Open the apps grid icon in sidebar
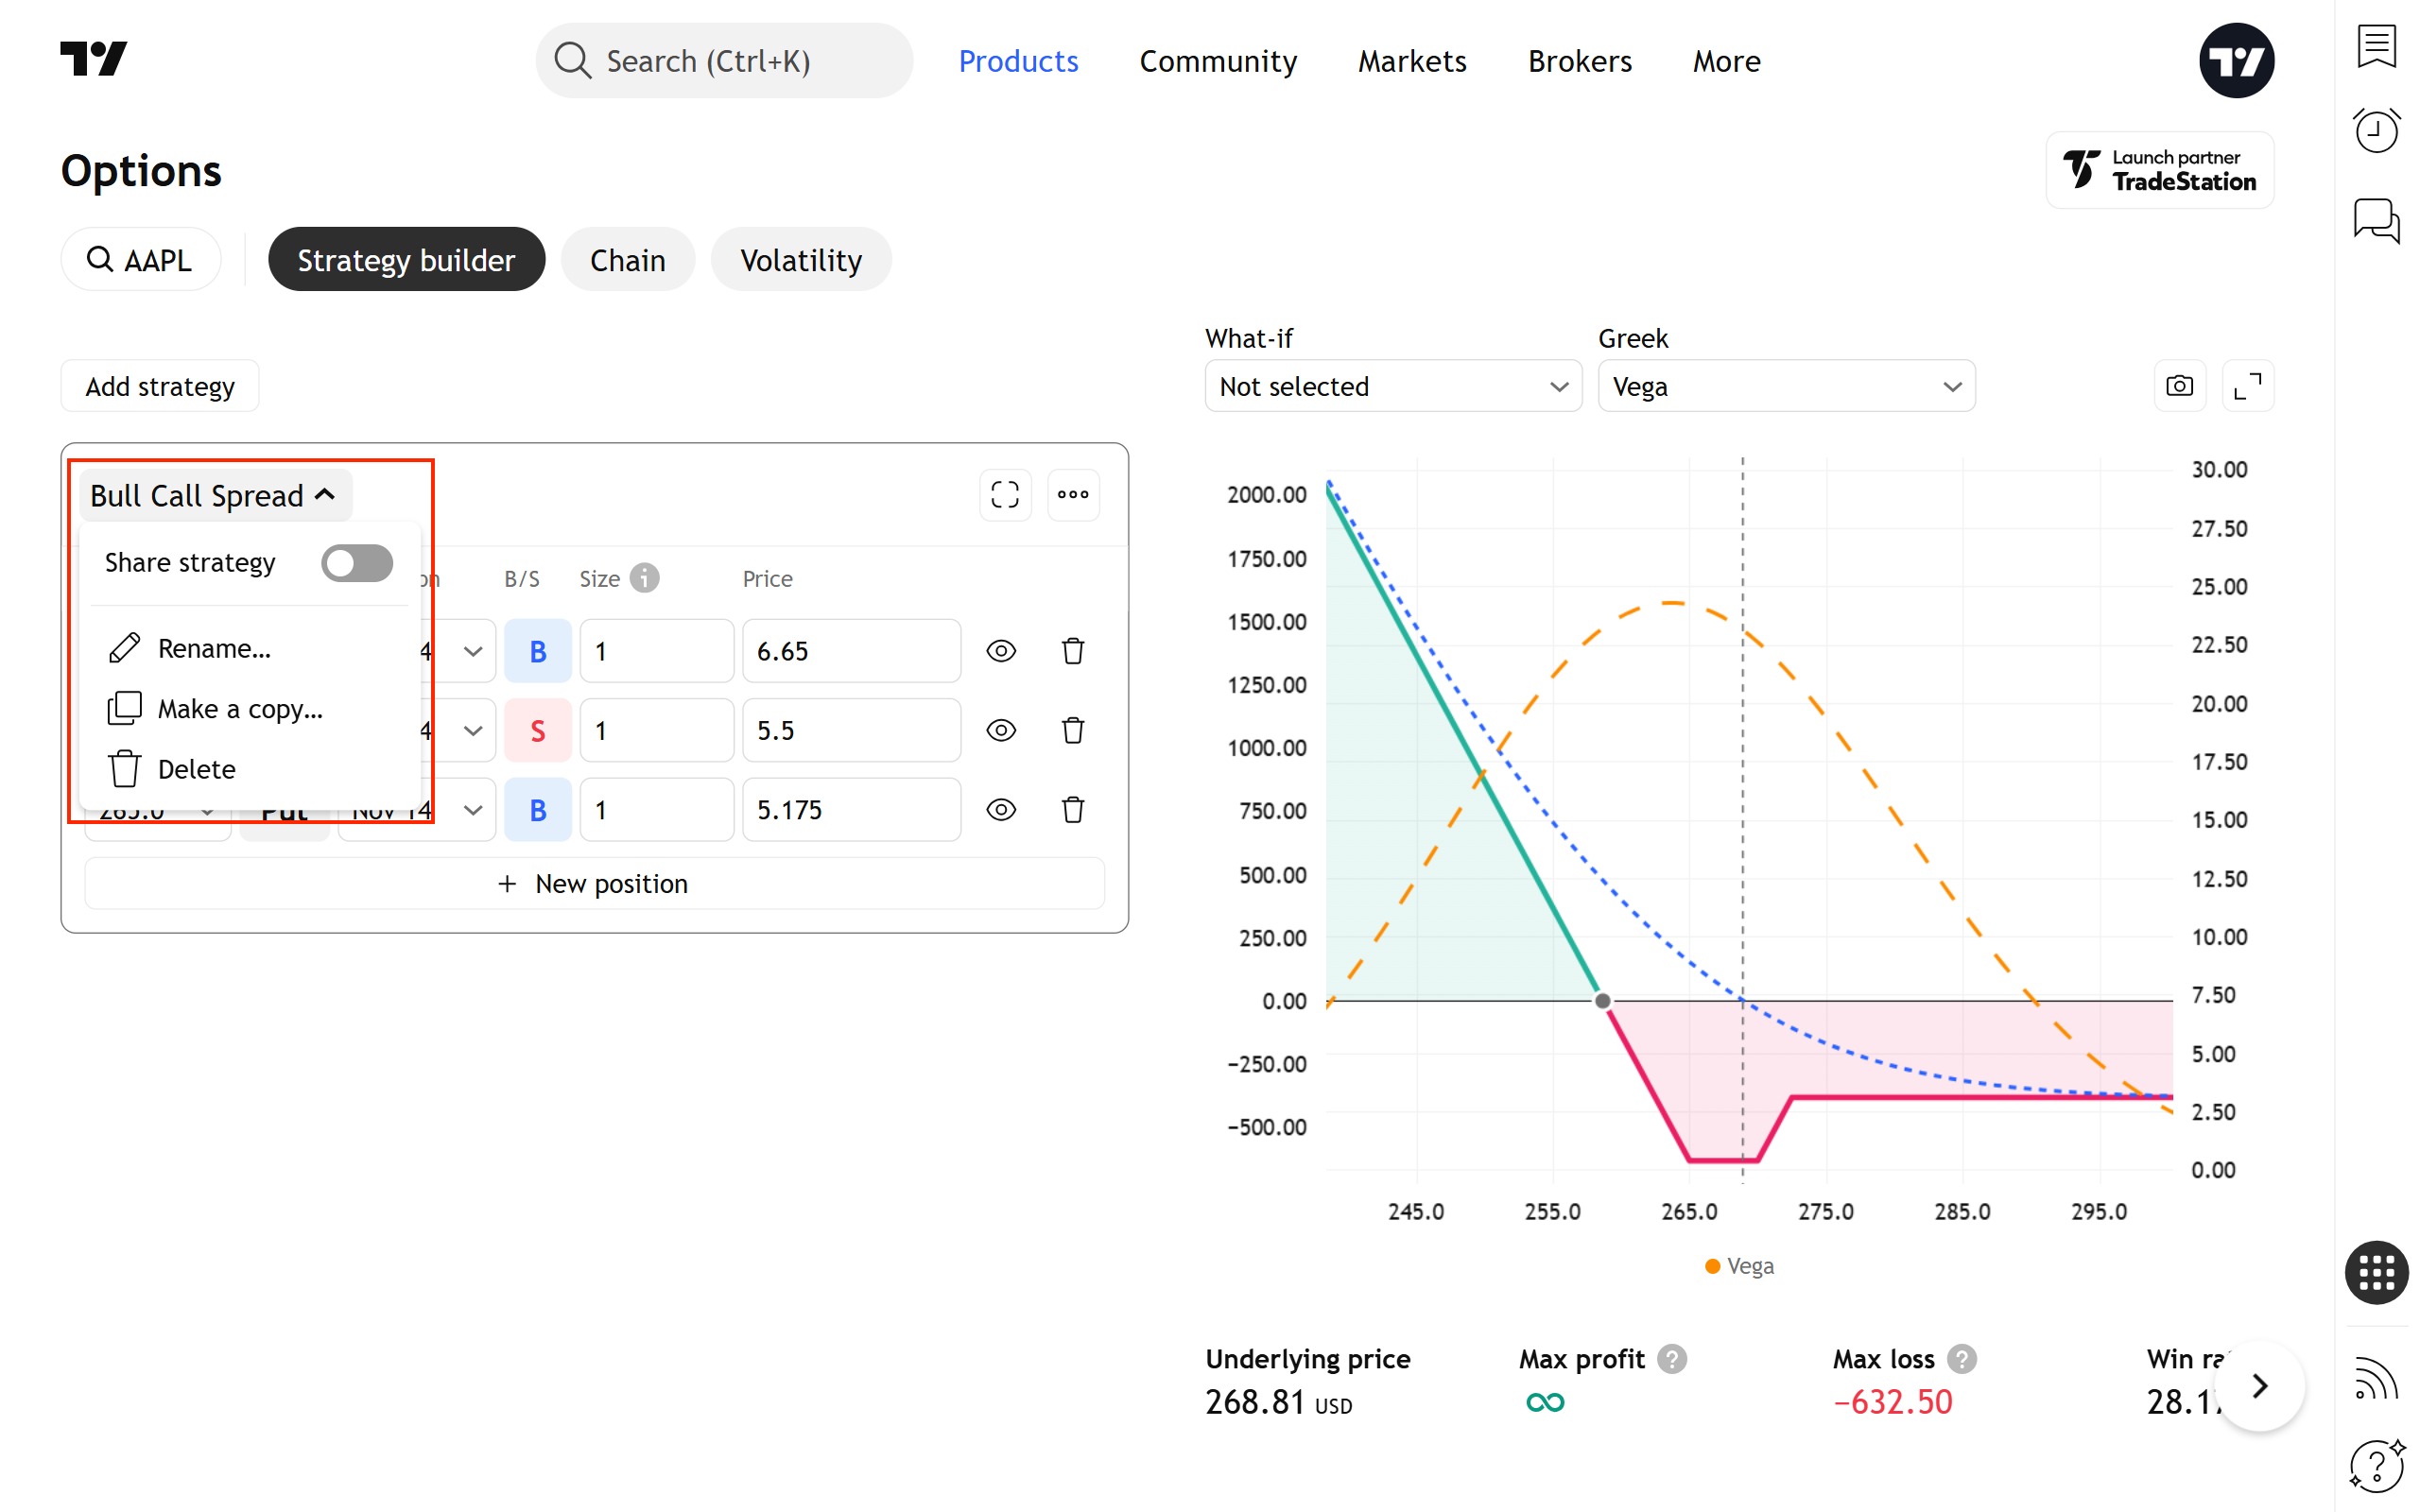Viewport: 2420px width, 1512px height. (x=2376, y=1273)
